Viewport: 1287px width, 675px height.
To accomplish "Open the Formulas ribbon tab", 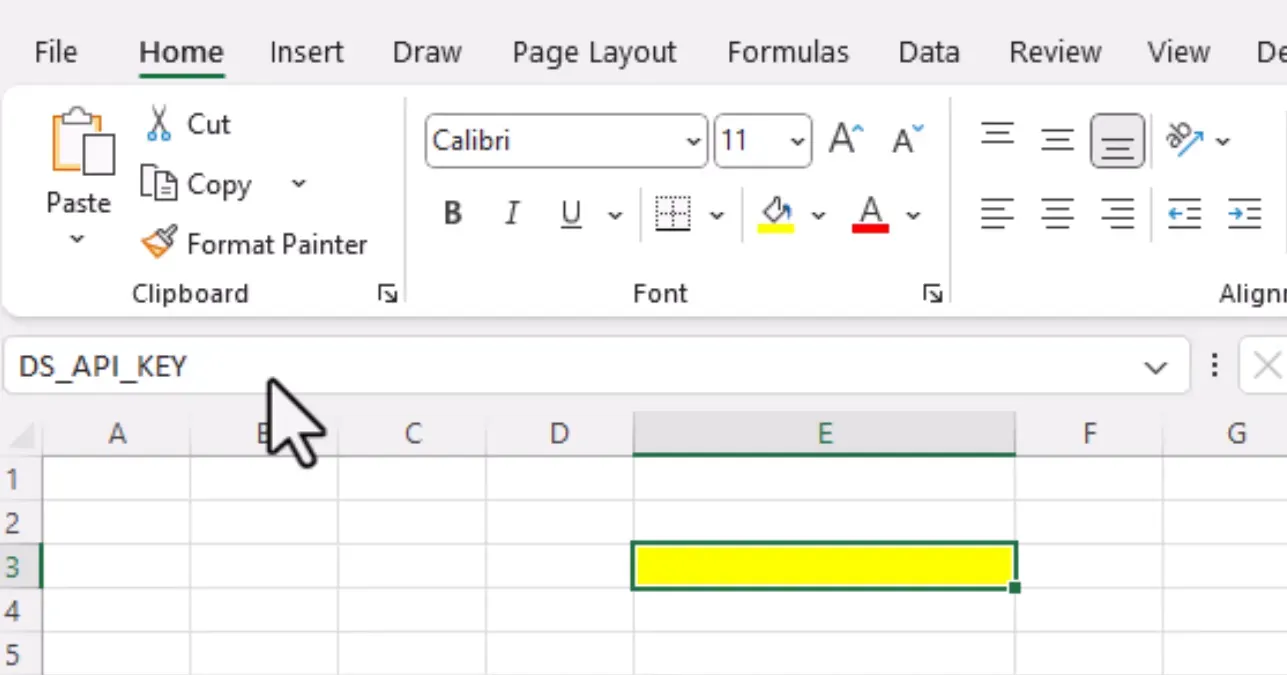I will coord(788,52).
